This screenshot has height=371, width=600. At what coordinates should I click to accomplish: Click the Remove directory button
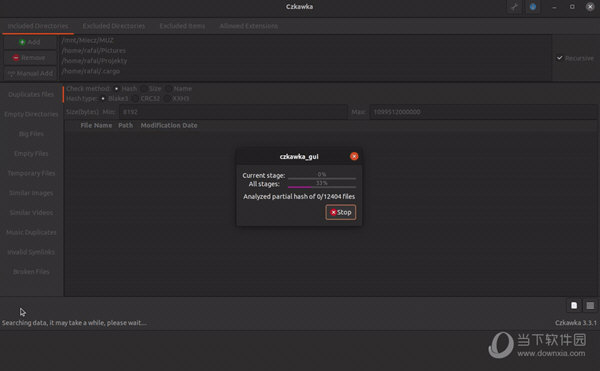[x=30, y=58]
